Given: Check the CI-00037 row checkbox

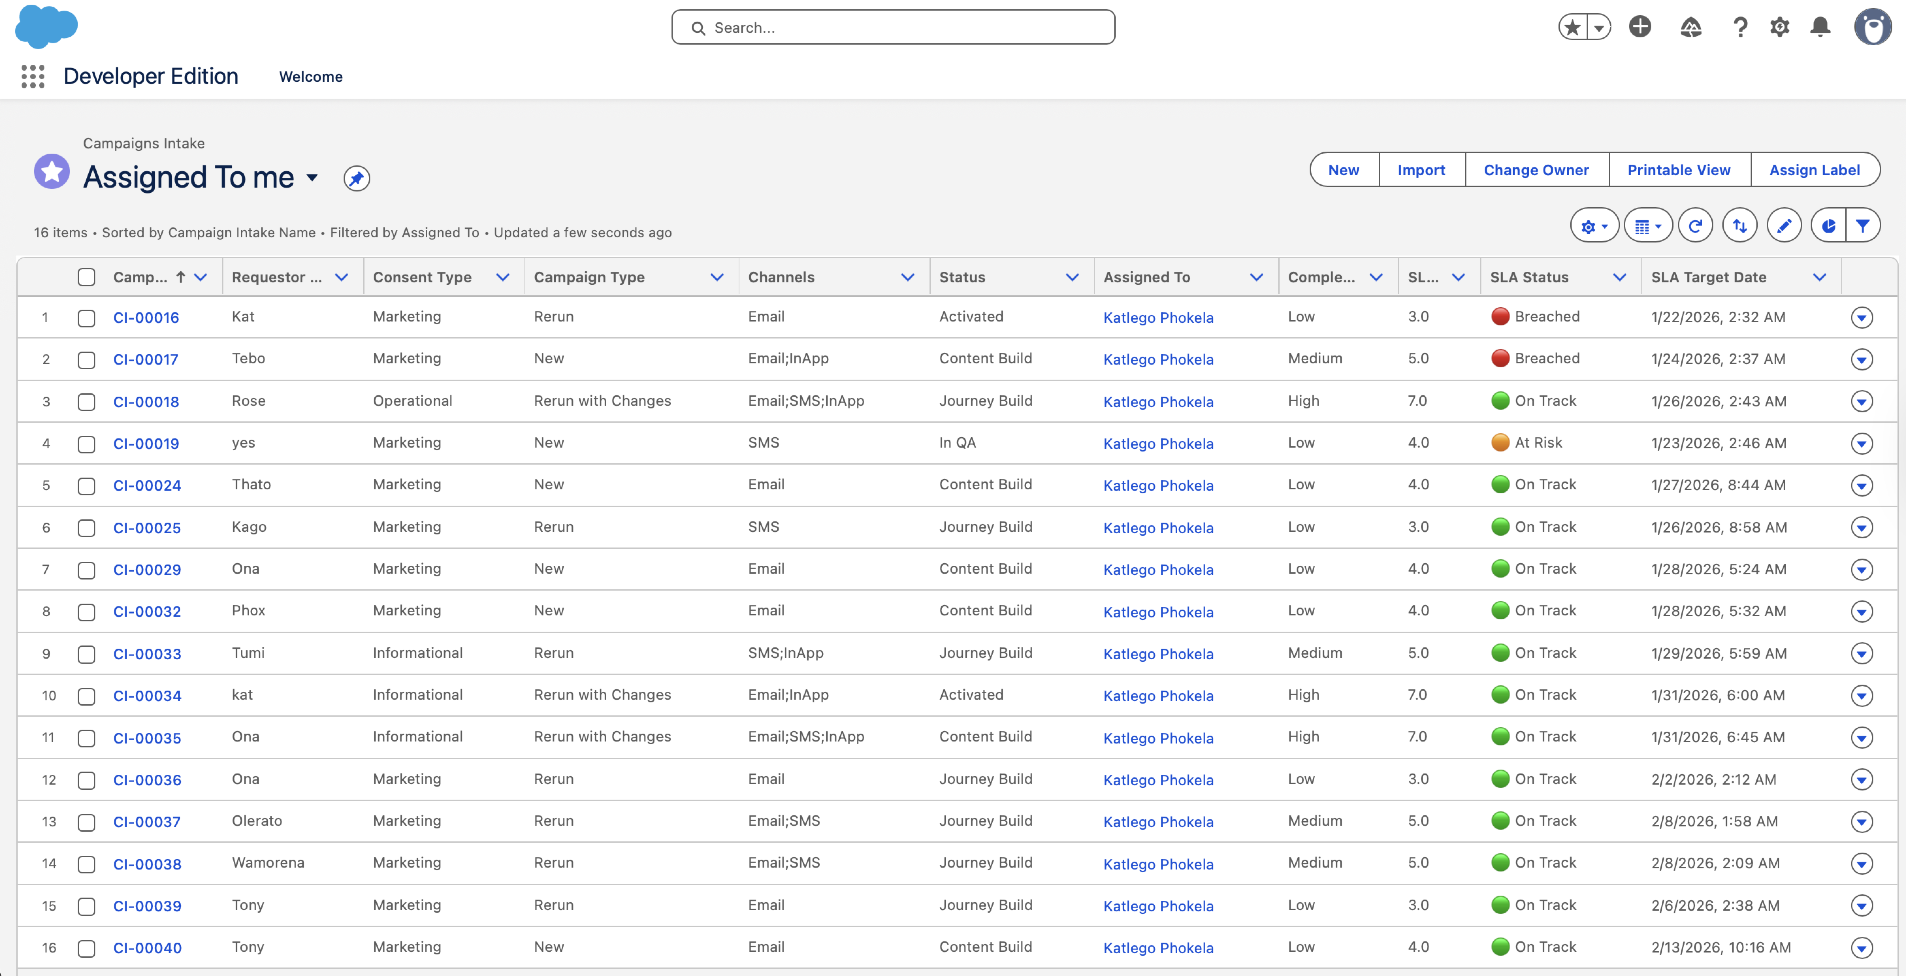Looking at the screenshot, I should point(87,822).
